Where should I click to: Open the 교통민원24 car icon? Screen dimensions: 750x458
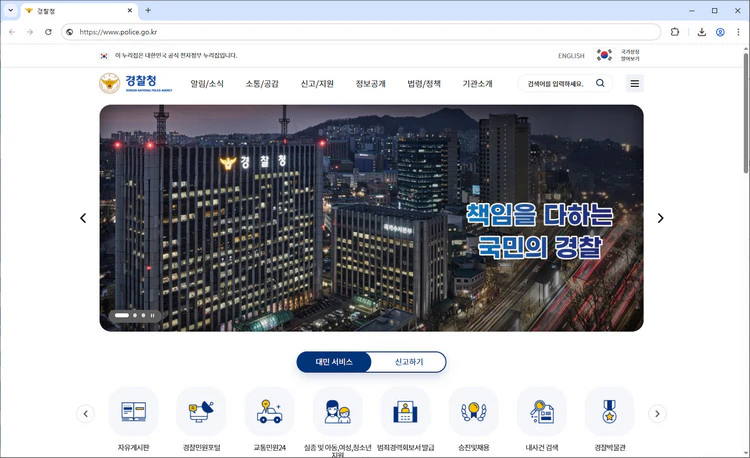click(x=269, y=412)
